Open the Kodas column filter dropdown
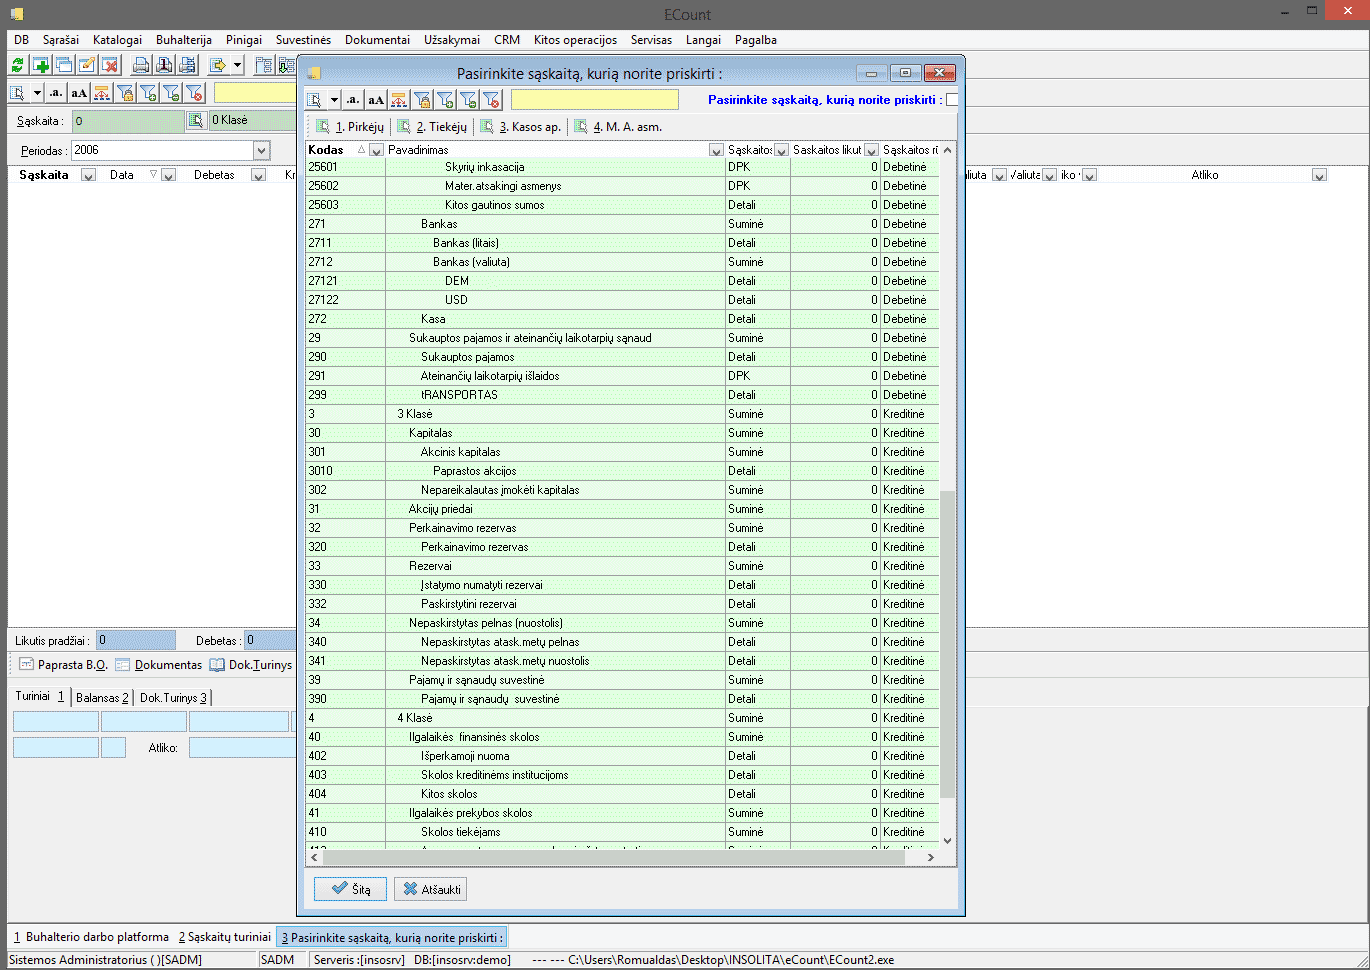The width and height of the screenshot is (1370, 970). click(376, 150)
